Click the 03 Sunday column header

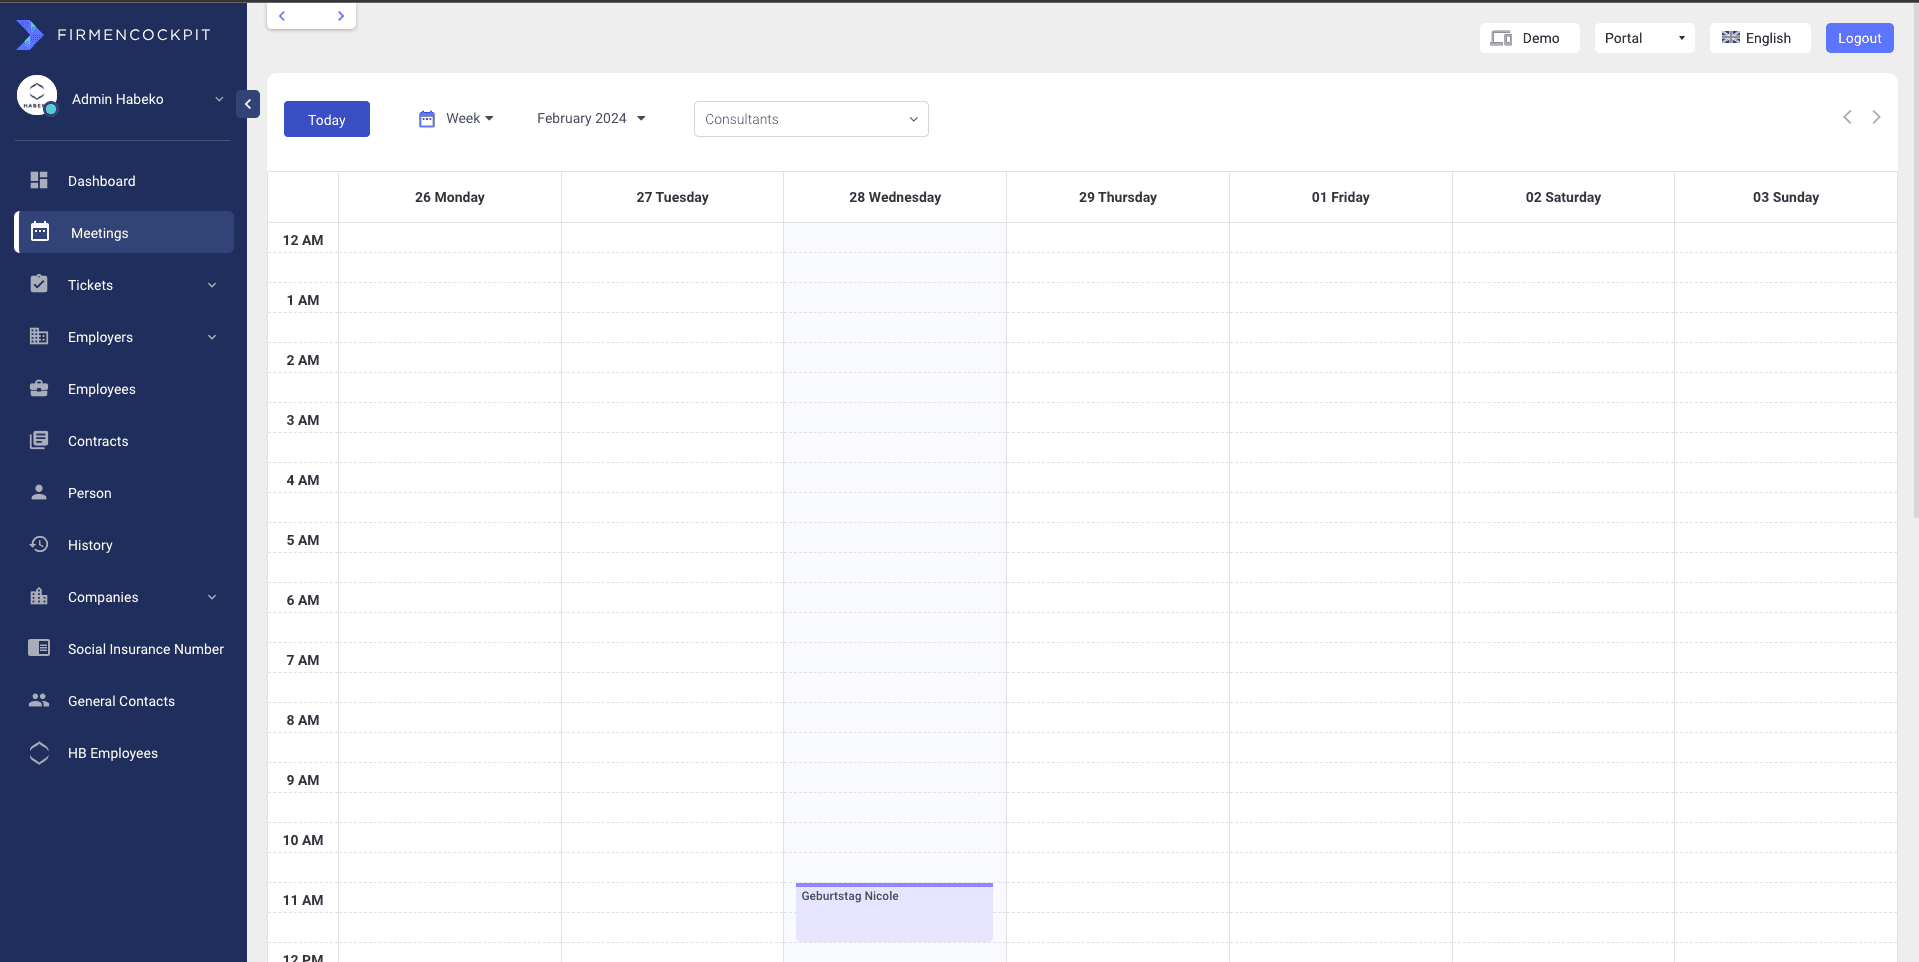click(x=1786, y=197)
